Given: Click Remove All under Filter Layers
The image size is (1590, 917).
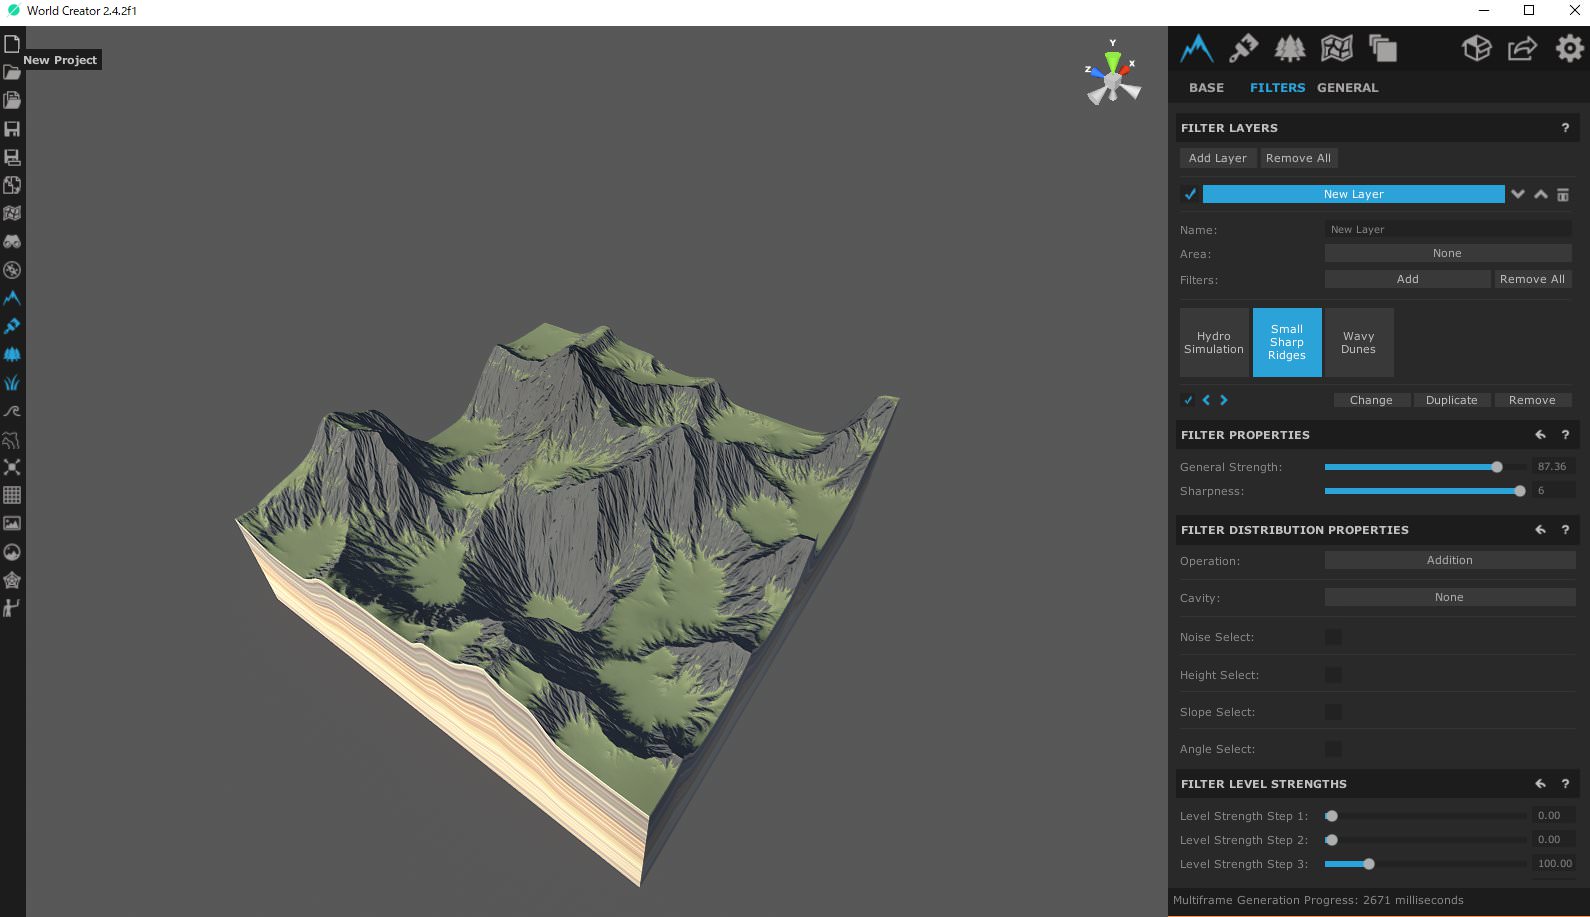Looking at the screenshot, I should [x=1298, y=158].
